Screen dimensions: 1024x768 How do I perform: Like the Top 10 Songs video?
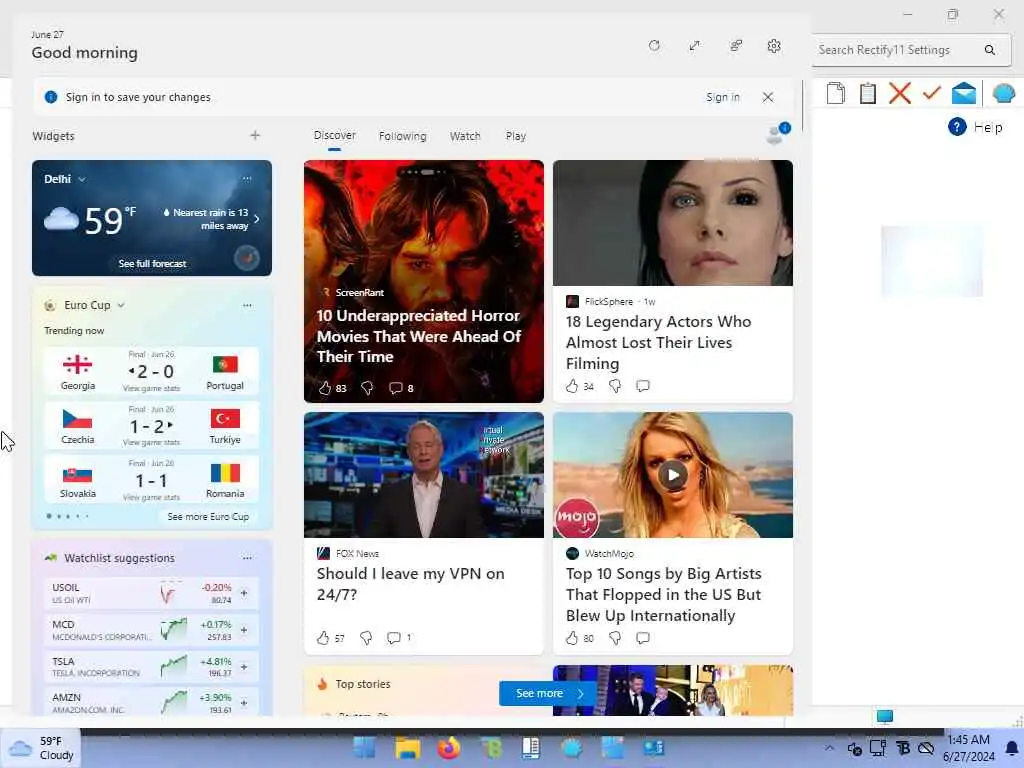point(572,637)
